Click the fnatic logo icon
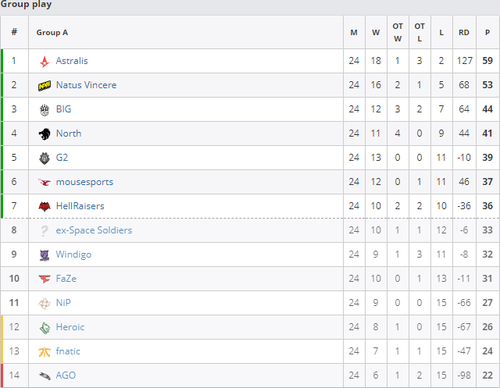500x388 pixels. 44,352
